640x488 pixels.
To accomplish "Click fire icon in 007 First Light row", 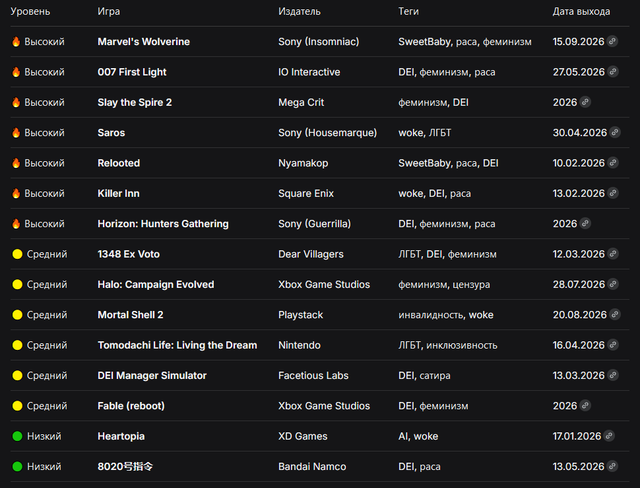I will 16,72.
